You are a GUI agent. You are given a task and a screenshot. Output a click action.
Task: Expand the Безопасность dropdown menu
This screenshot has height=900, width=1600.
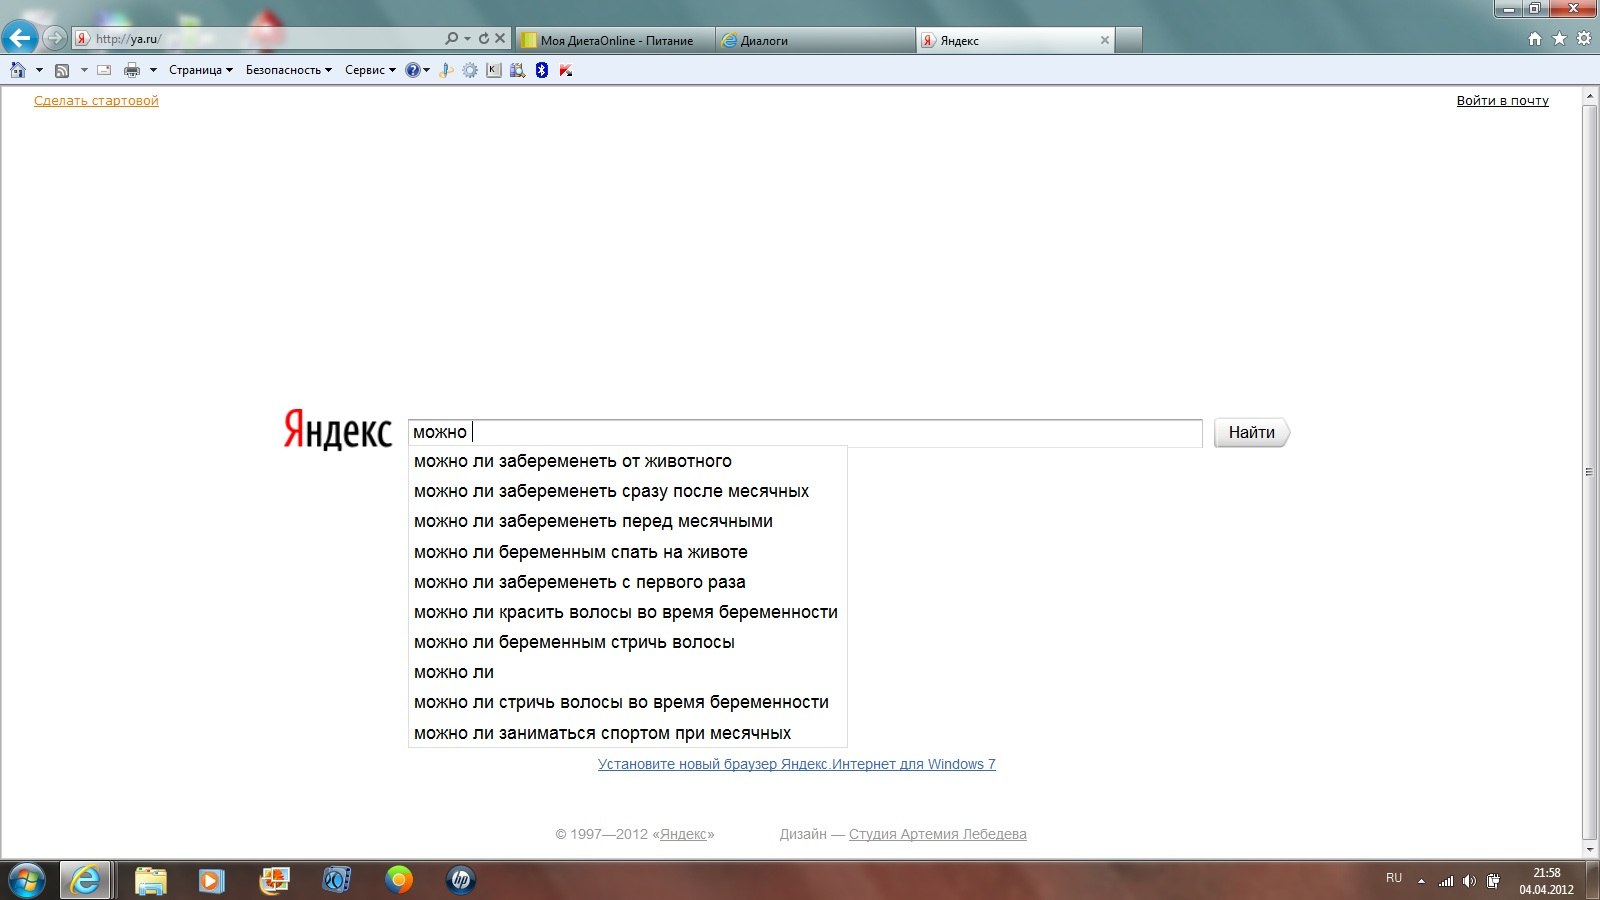tap(288, 70)
